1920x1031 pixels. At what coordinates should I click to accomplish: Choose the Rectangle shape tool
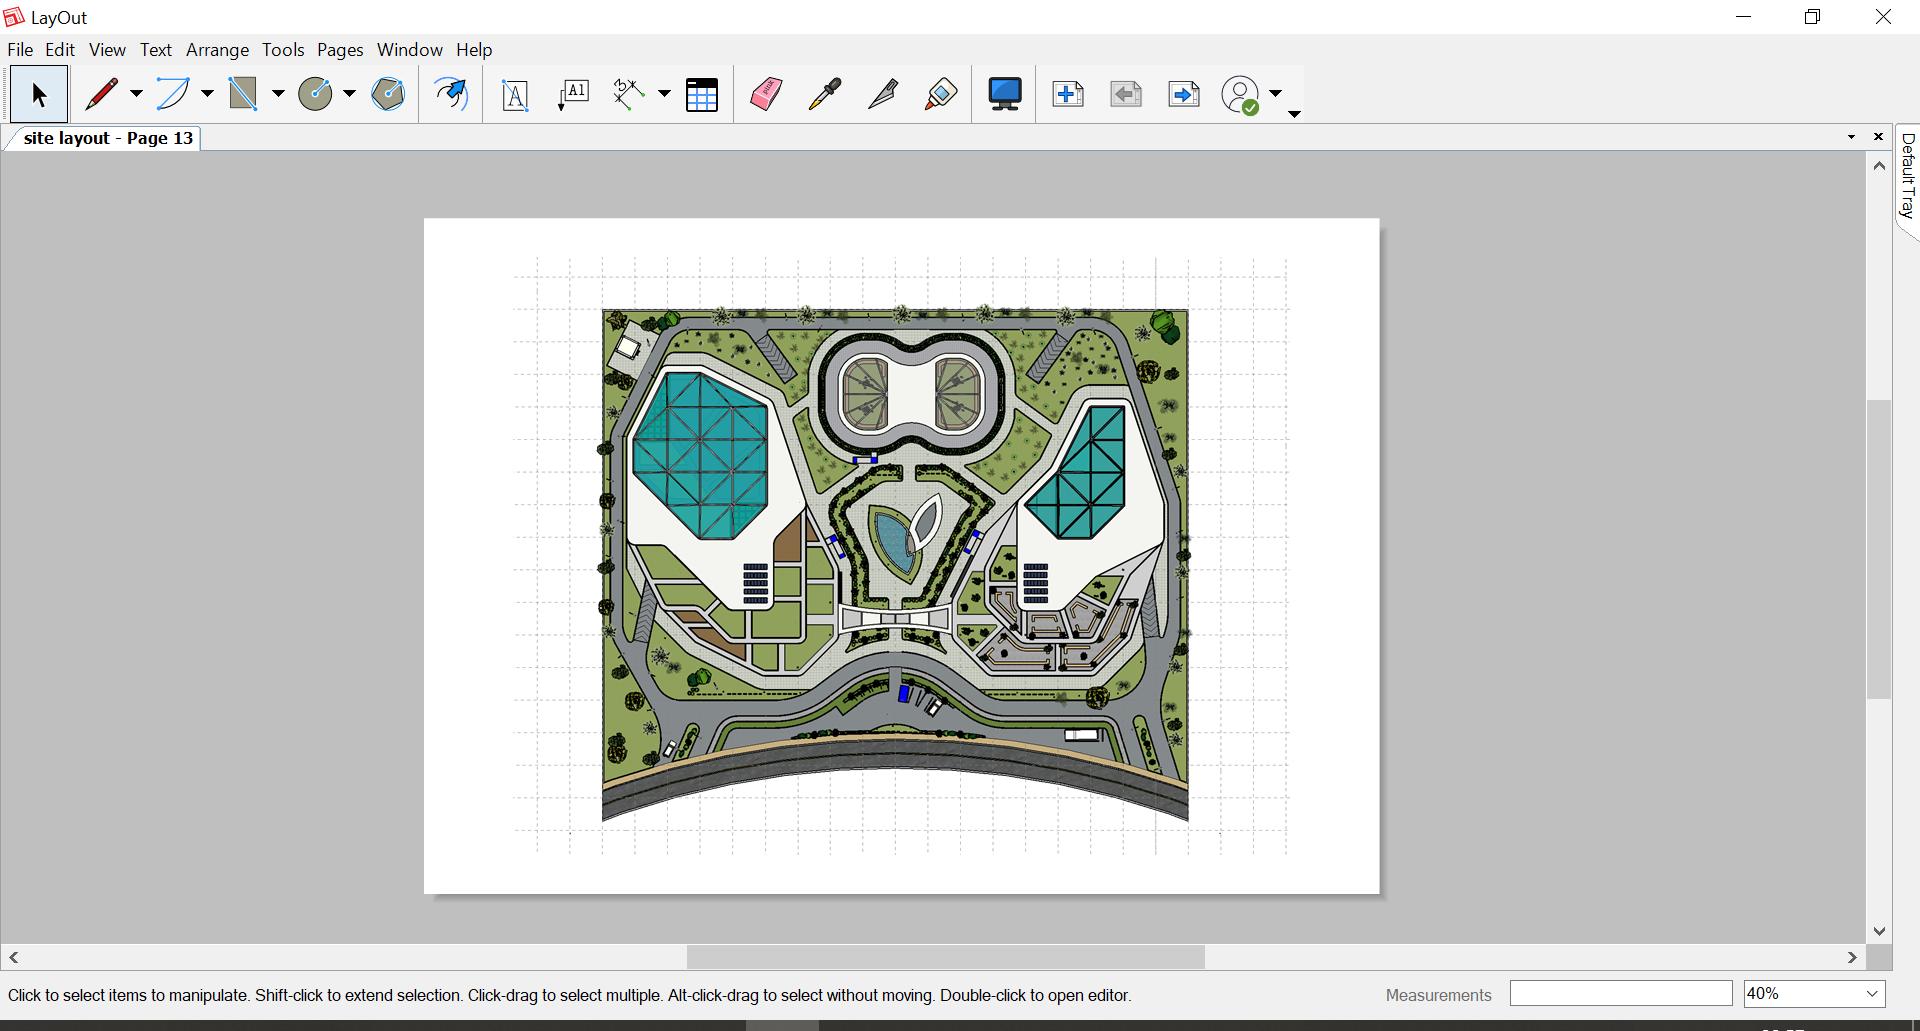pyautogui.click(x=243, y=94)
